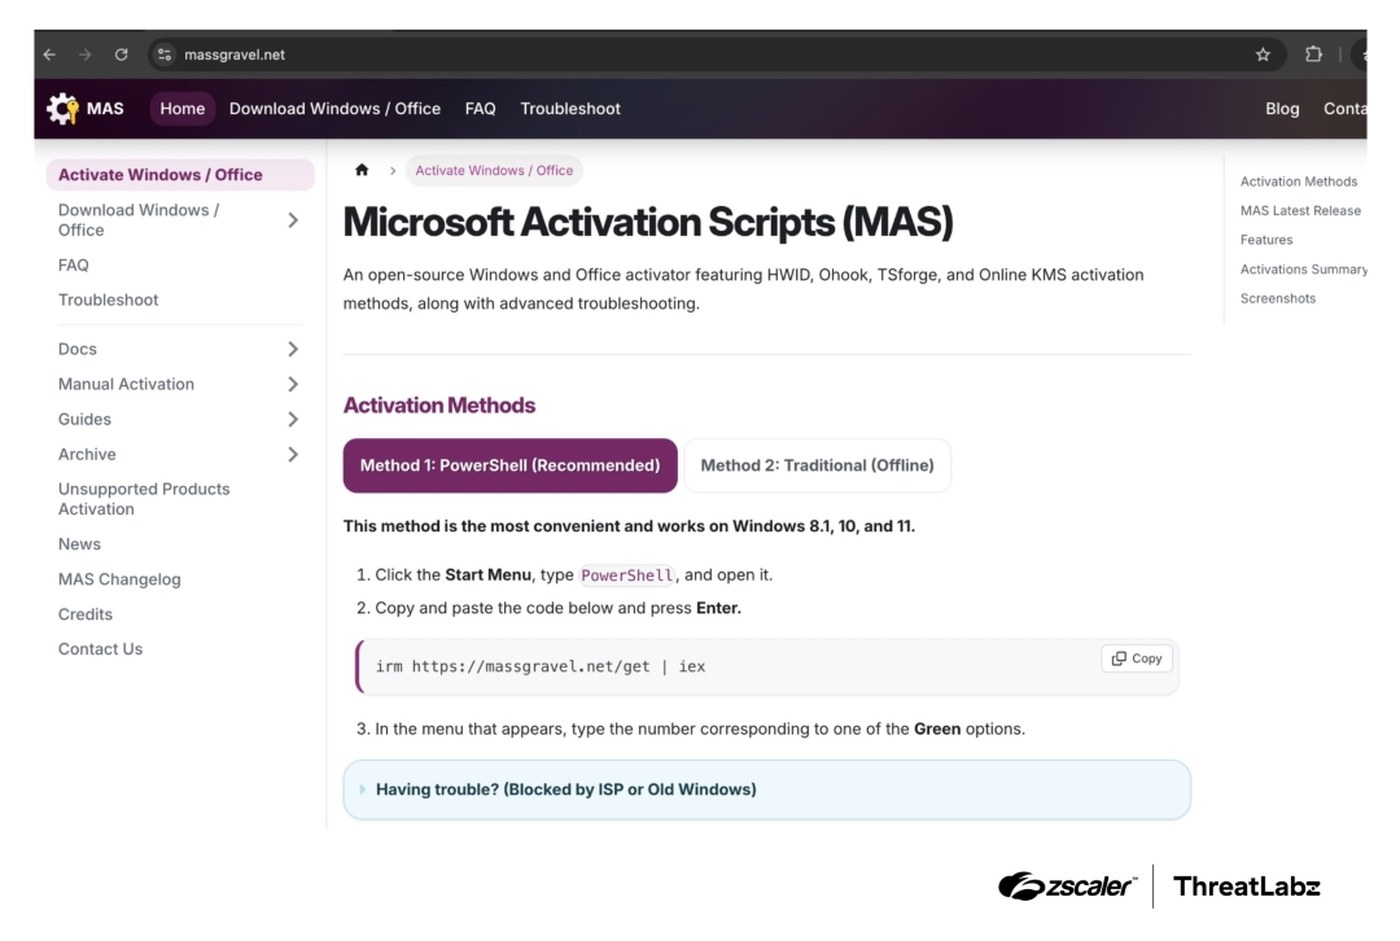
Task: Expand Download Windows / Office sidebar chevron
Action: [x=293, y=220]
